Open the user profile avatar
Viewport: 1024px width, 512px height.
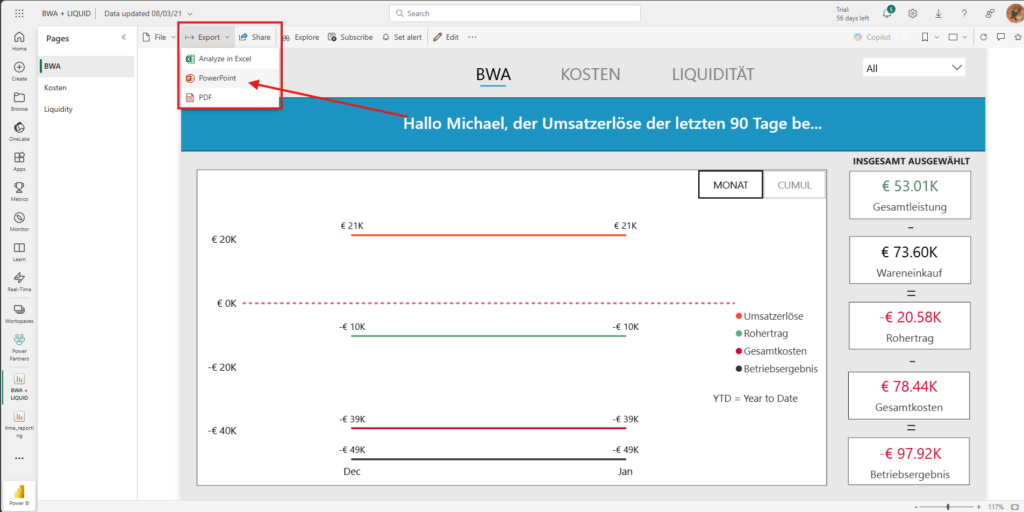(x=1014, y=13)
